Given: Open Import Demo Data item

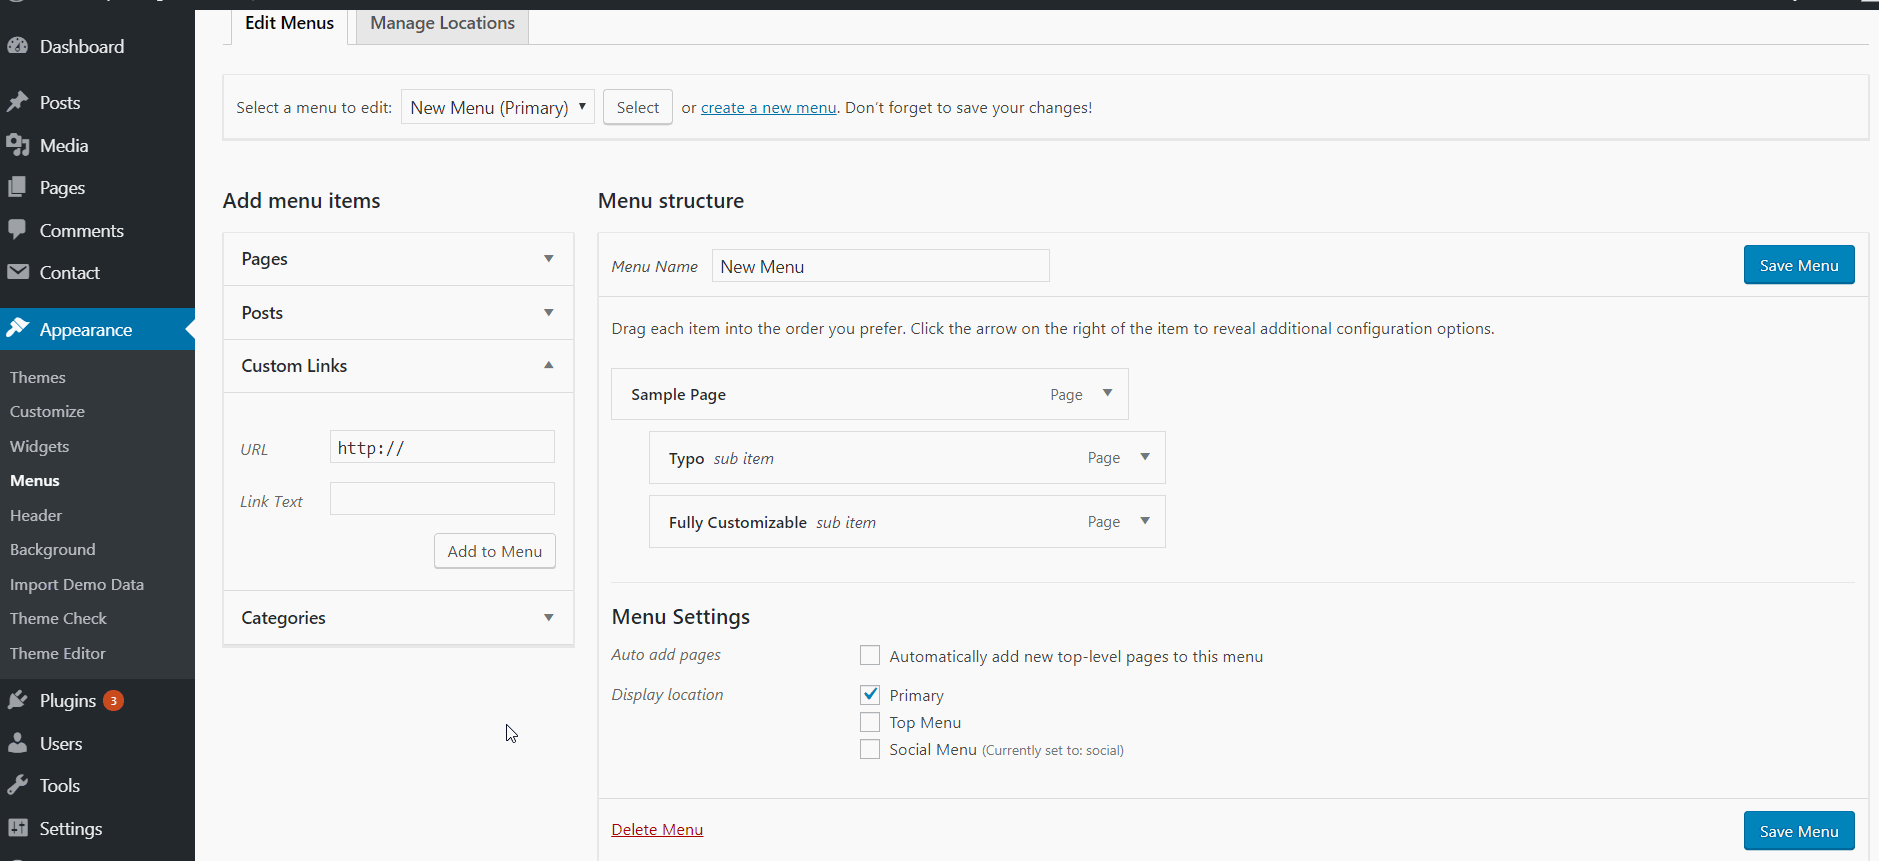Looking at the screenshot, I should [x=77, y=584].
